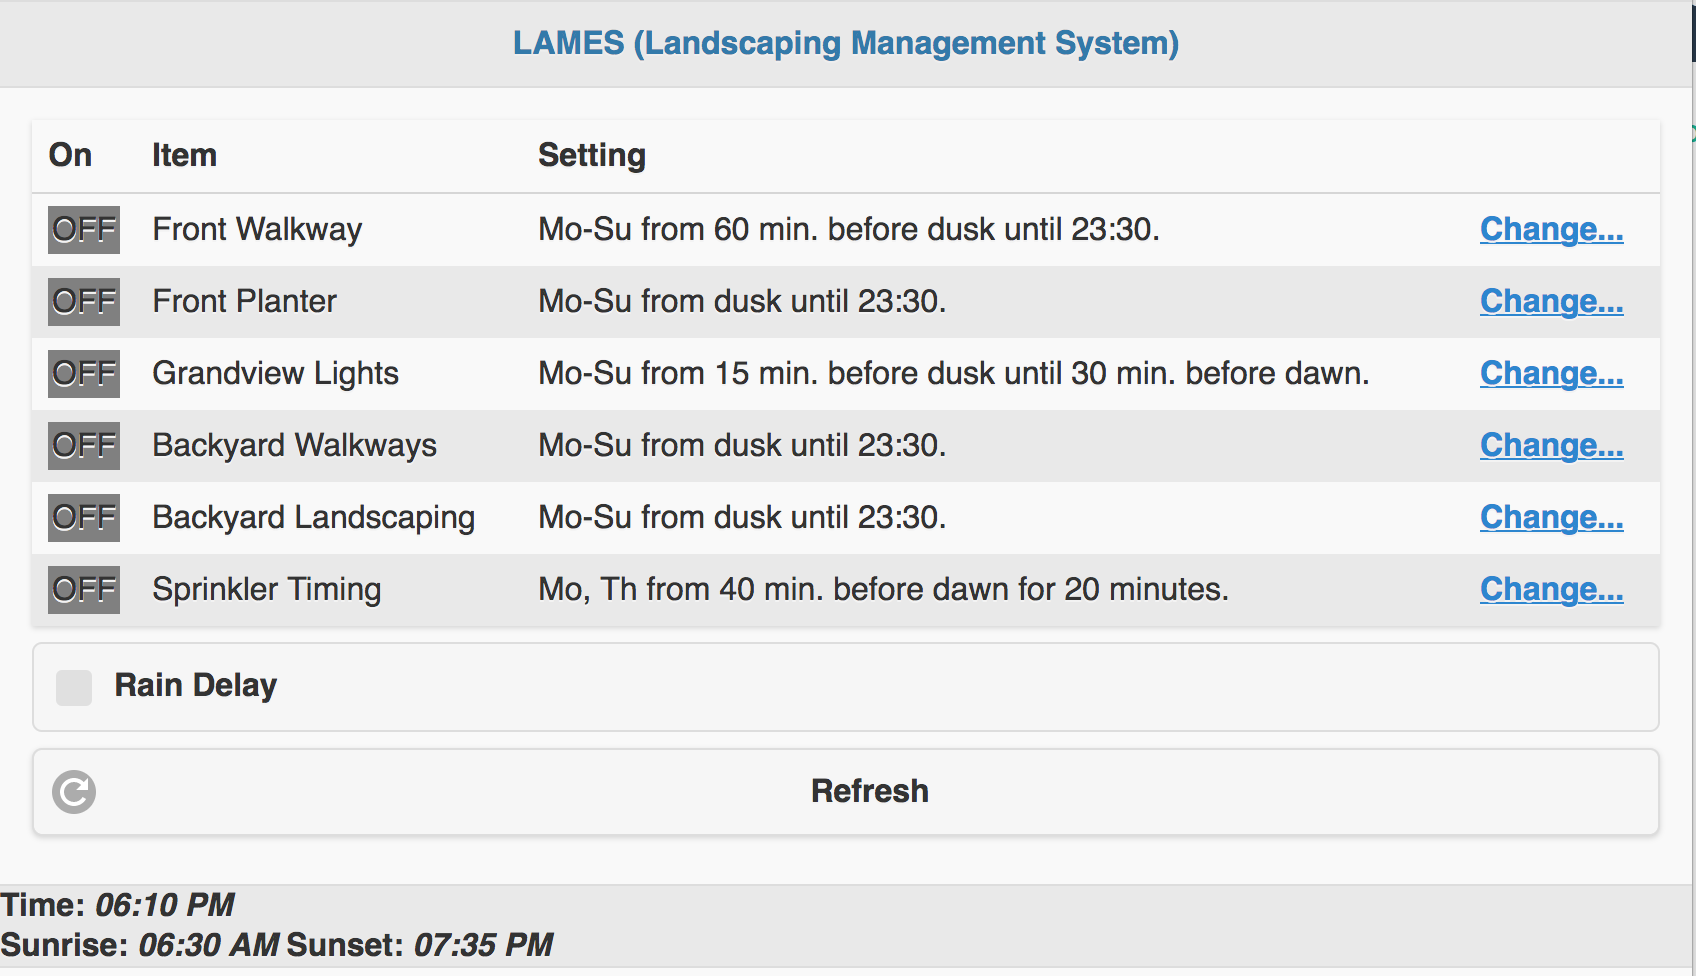This screenshot has height=976, width=1696.
Task: Toggle the Grandview Lights OFF switch
Action: 84,374
